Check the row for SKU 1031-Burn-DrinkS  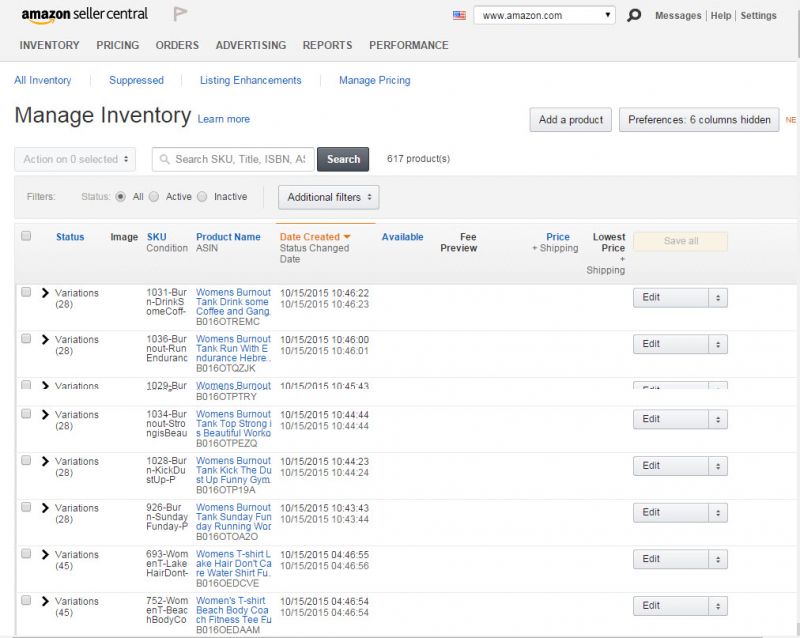coord(26,292)
